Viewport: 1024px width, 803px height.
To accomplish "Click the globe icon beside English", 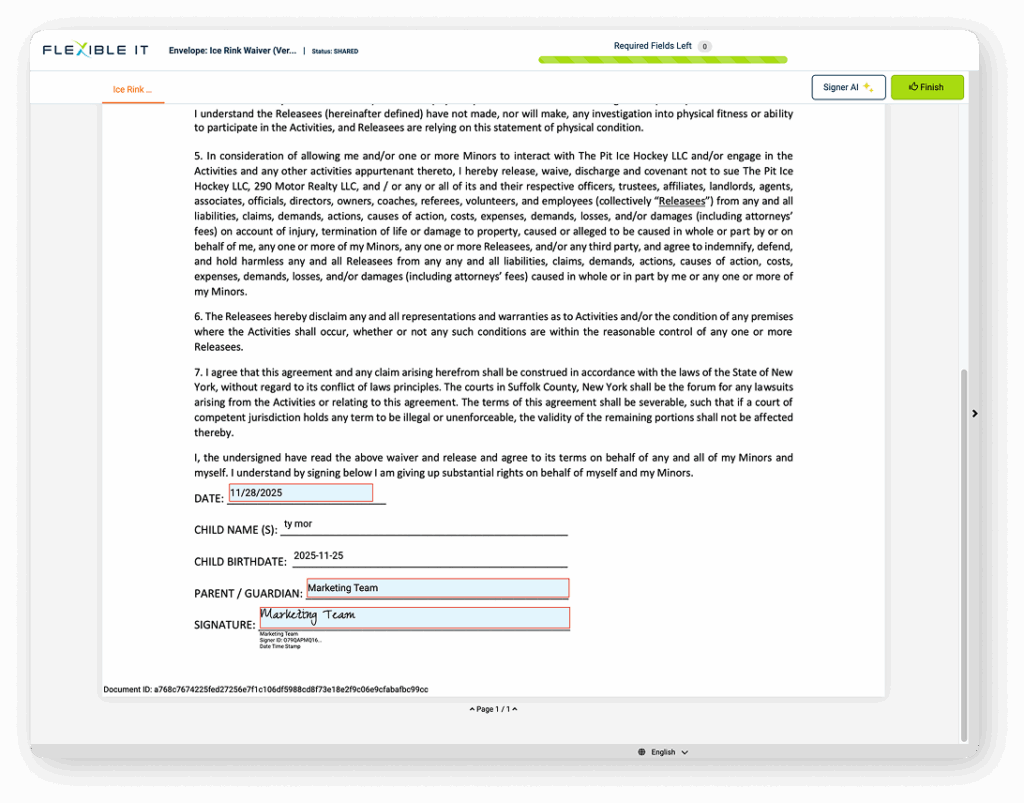I will [641, 752].
